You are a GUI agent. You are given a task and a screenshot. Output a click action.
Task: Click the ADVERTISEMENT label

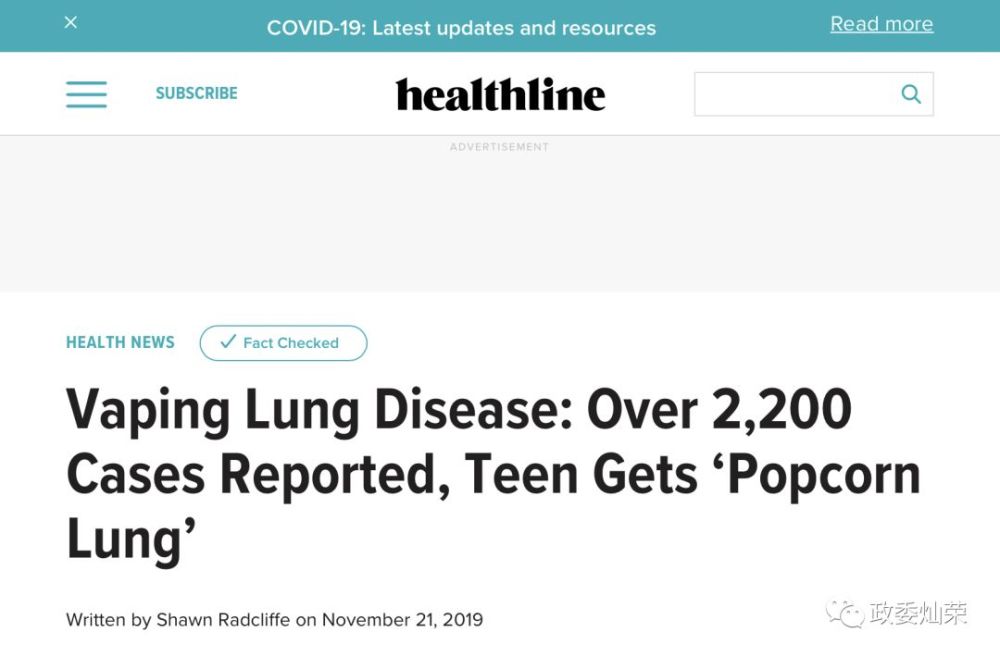point(499,147)
